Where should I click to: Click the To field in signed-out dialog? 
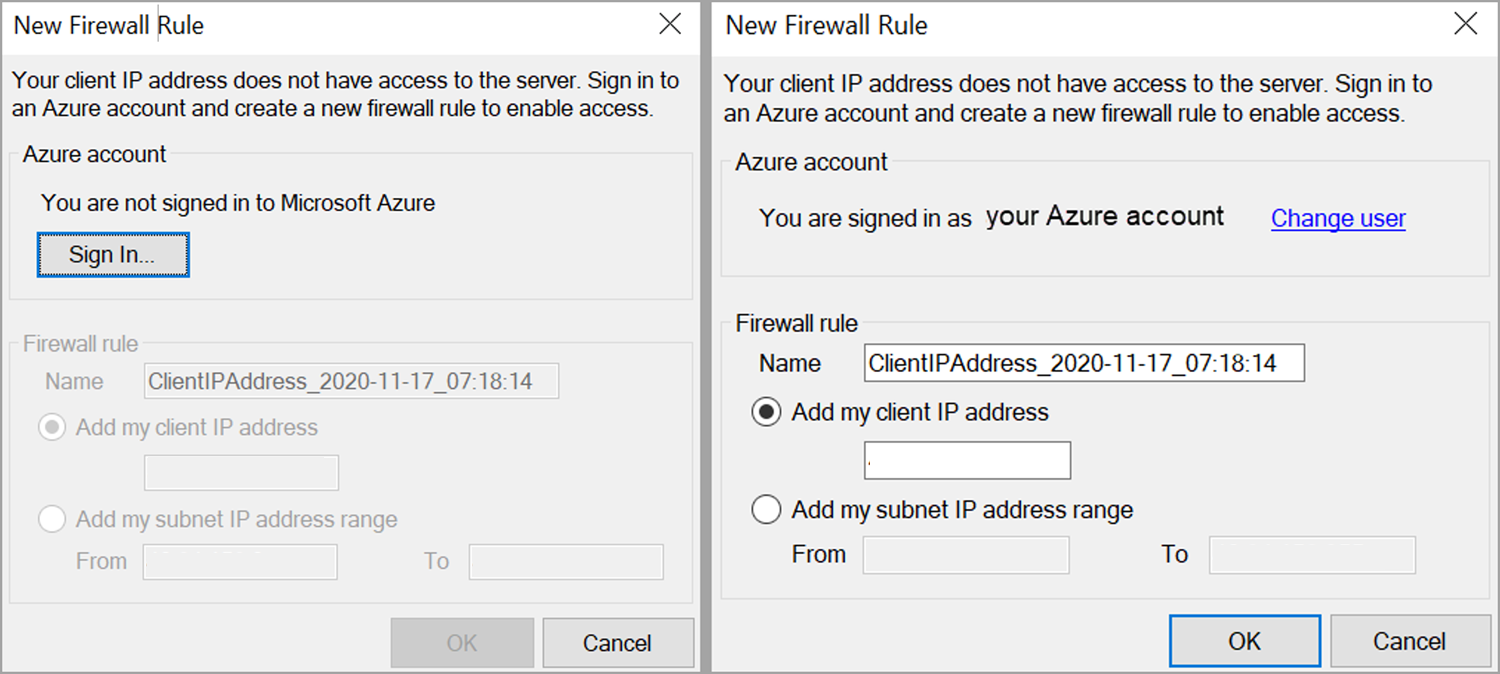pyautogui.click(x=566, y=561)
